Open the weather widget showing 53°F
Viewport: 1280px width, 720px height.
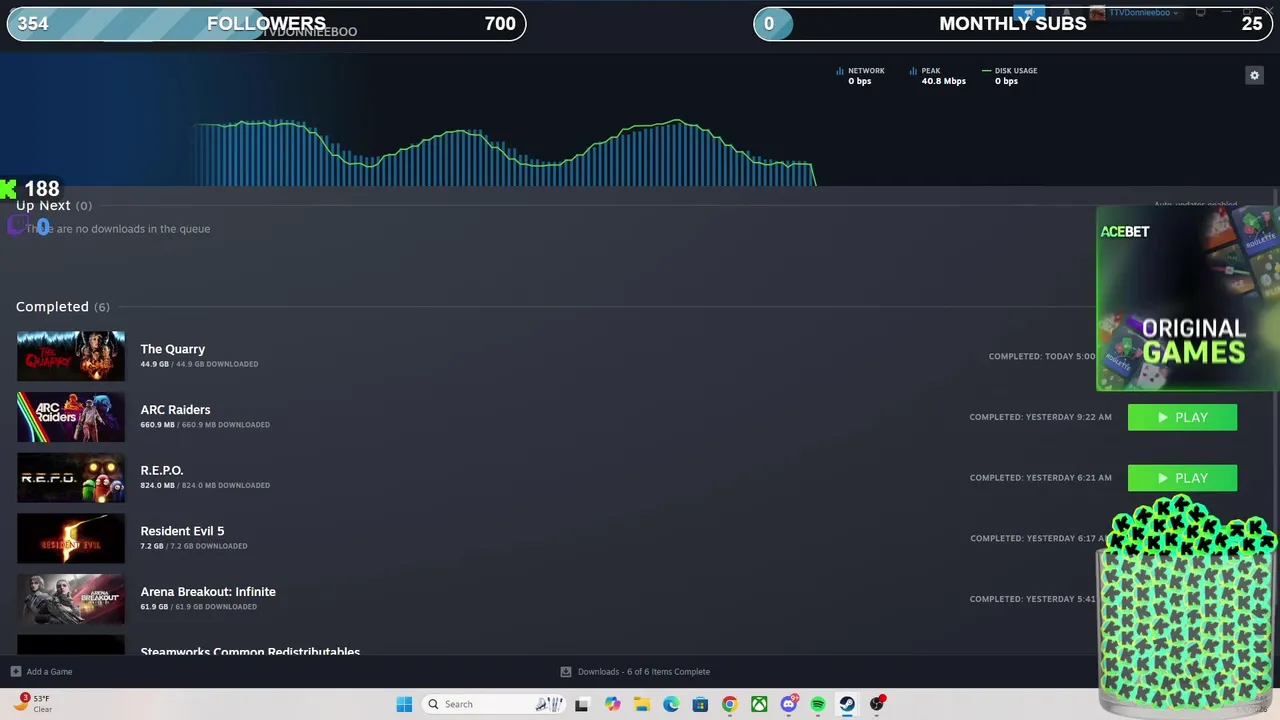pos(32,704)
